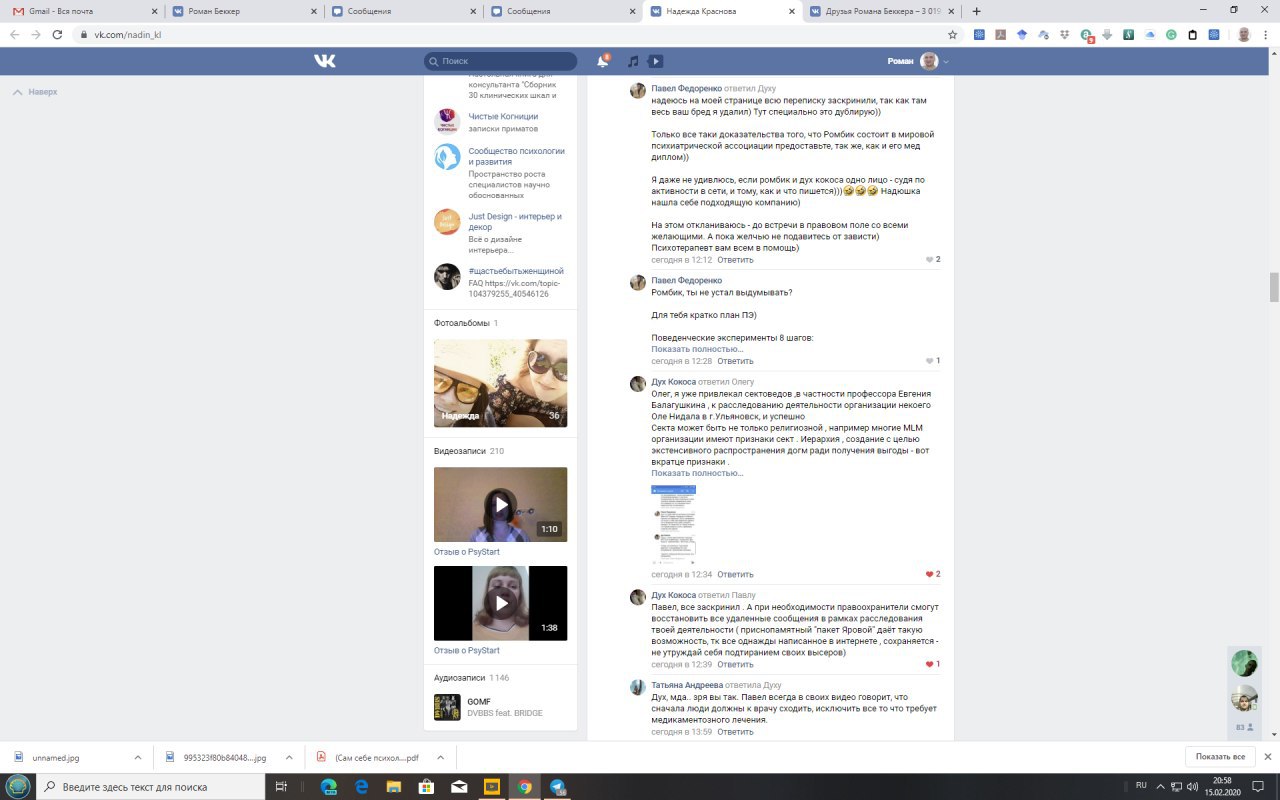1280x800 pixels.
Task: Open Telegram in the taskbar
Action: pos(557,787)
